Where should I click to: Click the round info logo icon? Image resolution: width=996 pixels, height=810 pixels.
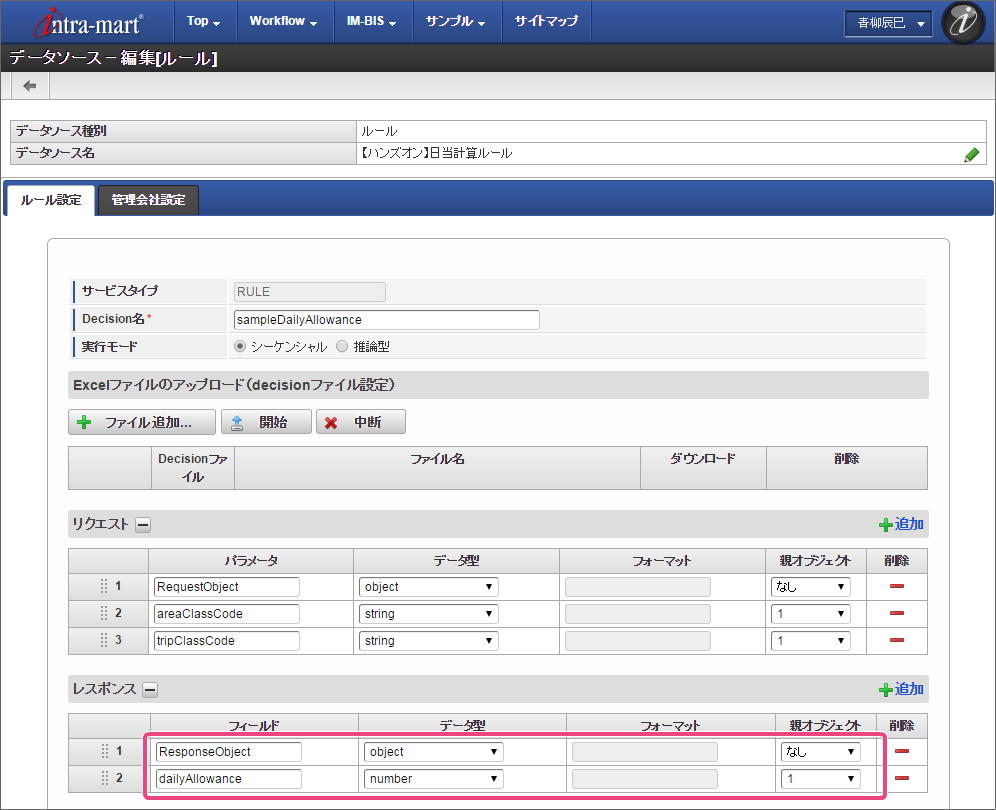pyautogui.click(x=963, y=22)
